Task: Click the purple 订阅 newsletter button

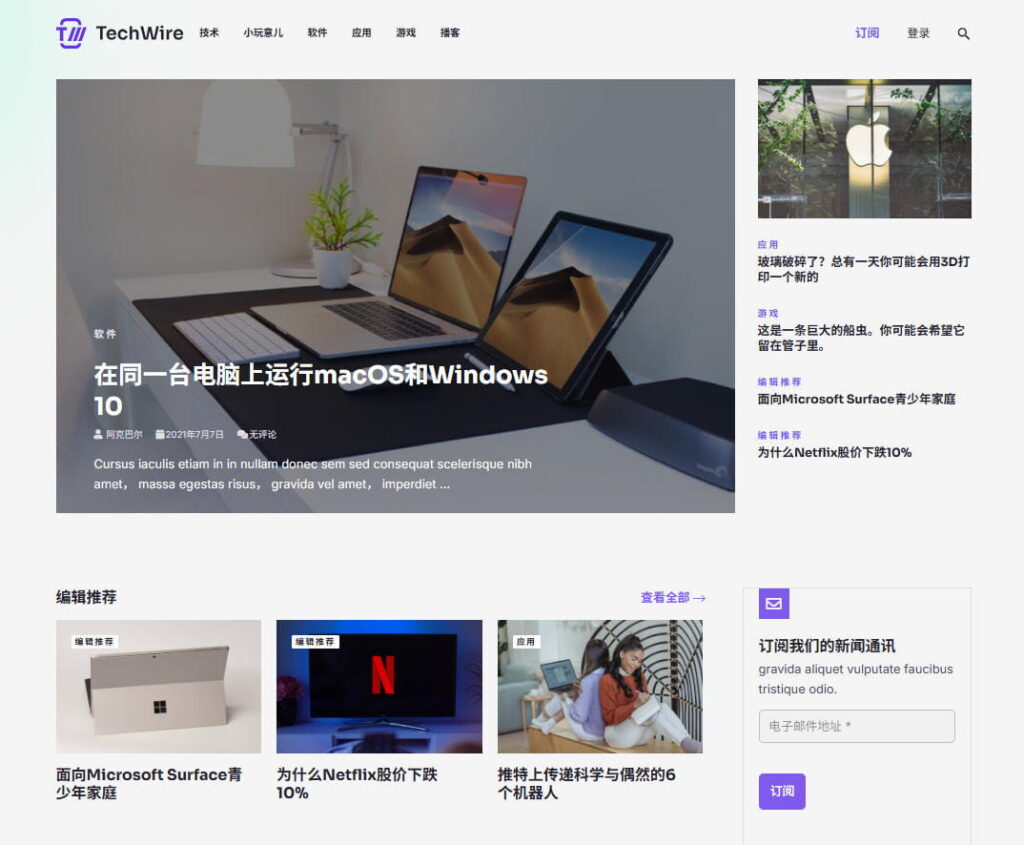Action: pyautogui.click(x=782, y=791)
